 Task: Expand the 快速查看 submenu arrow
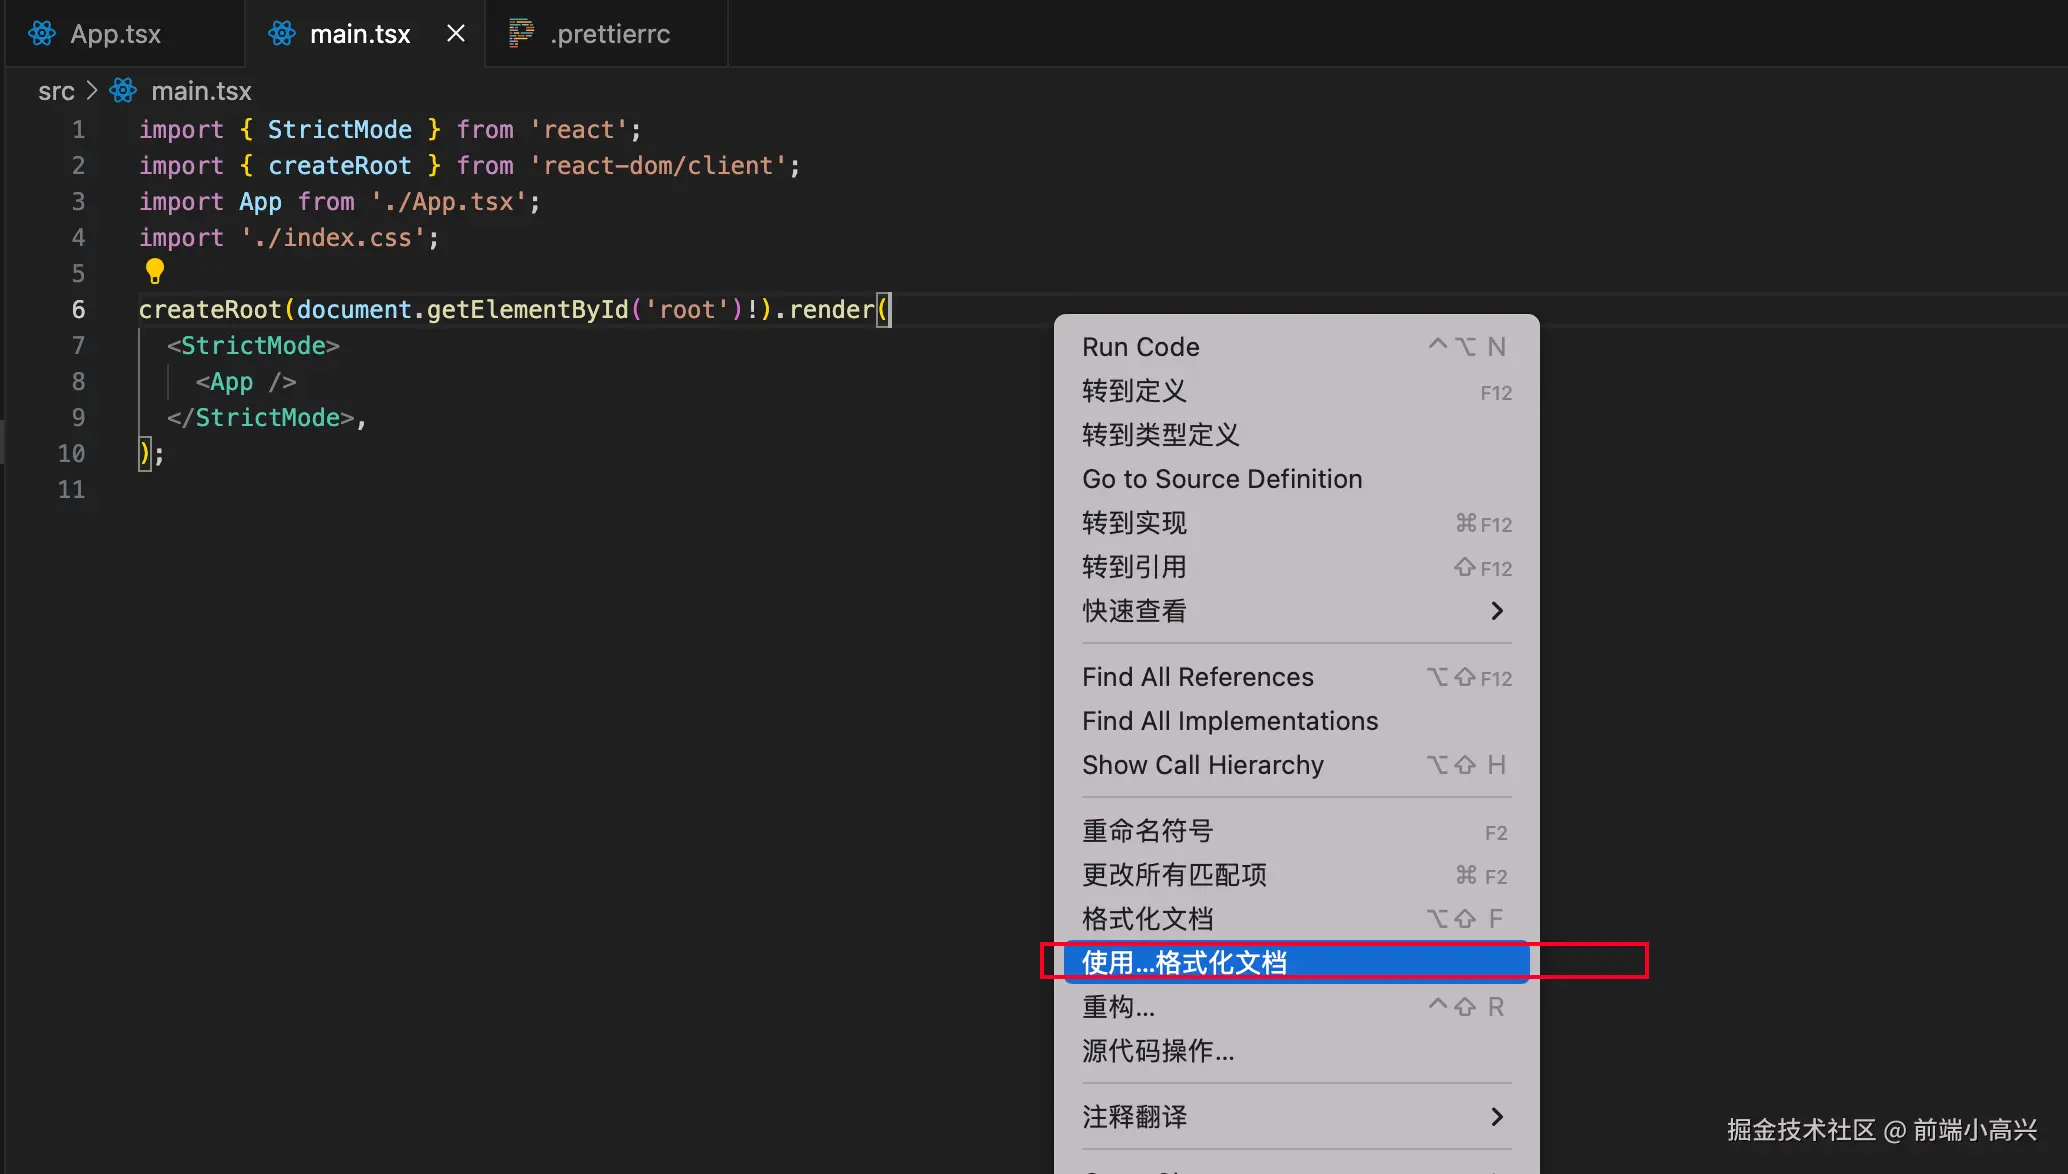(x=1496, y=611)
